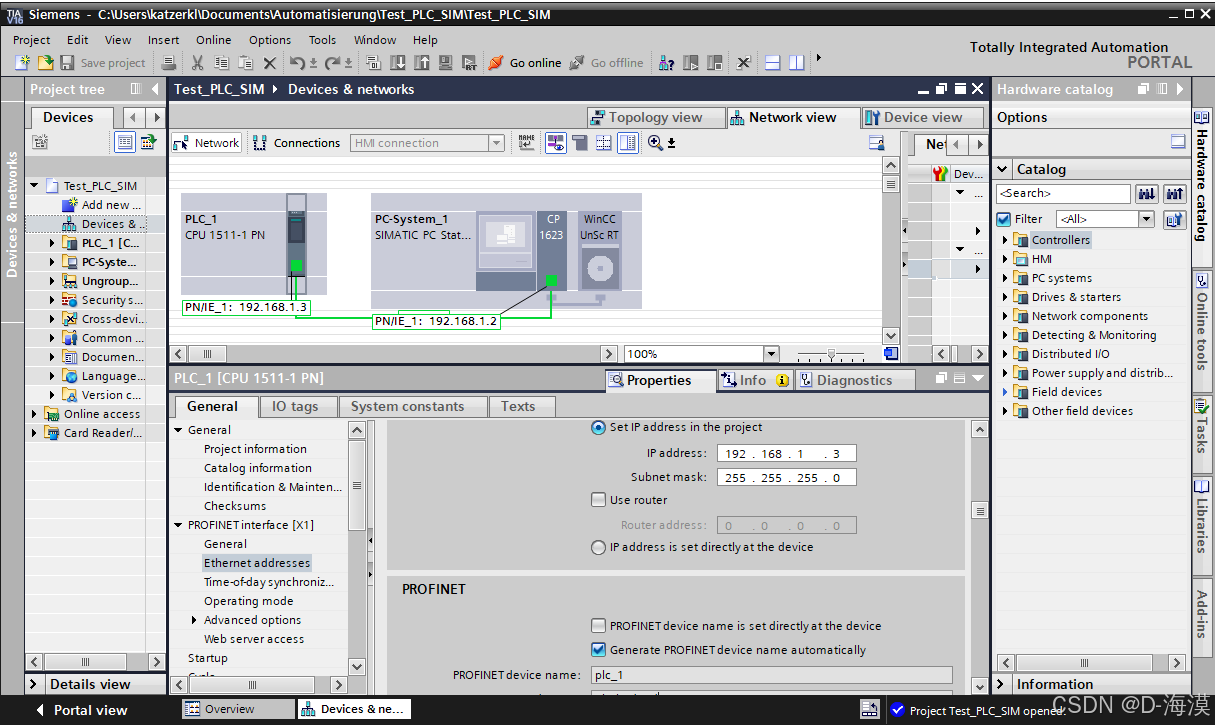Image resolution: width=1215 pixels, height=725 pixels.
Task: Click the catalog <Search> field
Action: [1063, 193]
